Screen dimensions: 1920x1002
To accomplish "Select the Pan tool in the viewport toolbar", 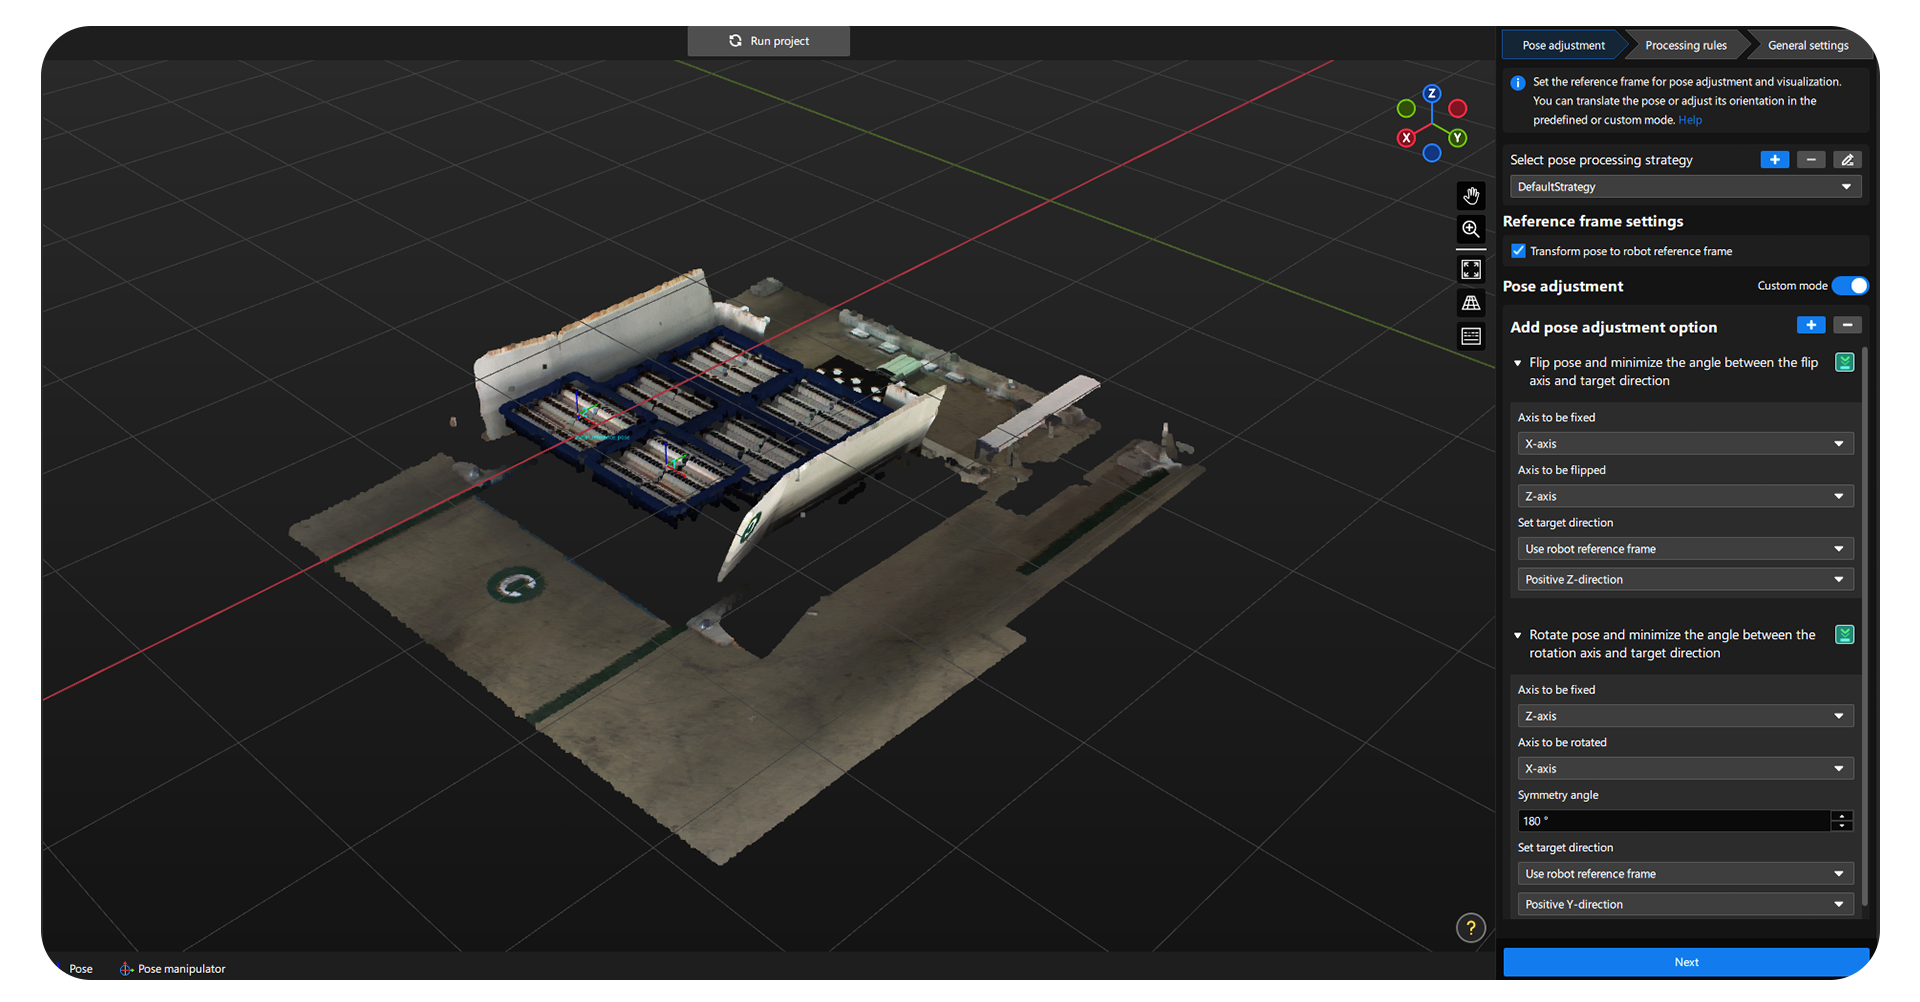I will tap(1471, 195).
